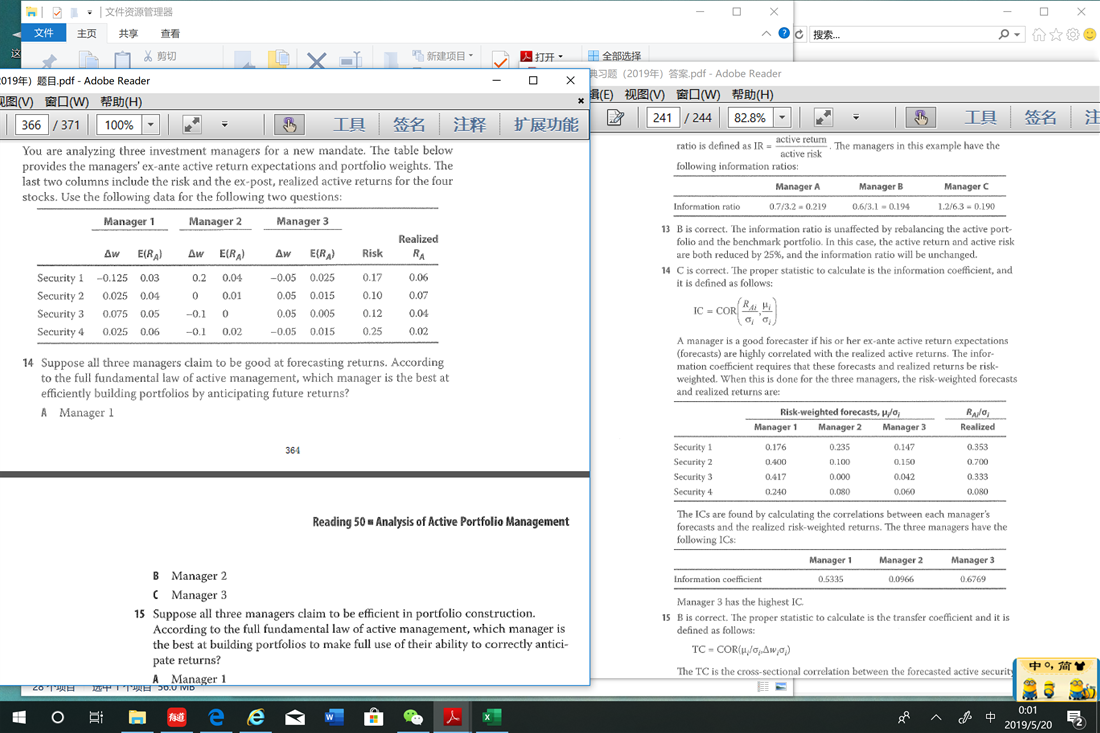Toggle the quick access properties checkmark icon

click(57, 12)
